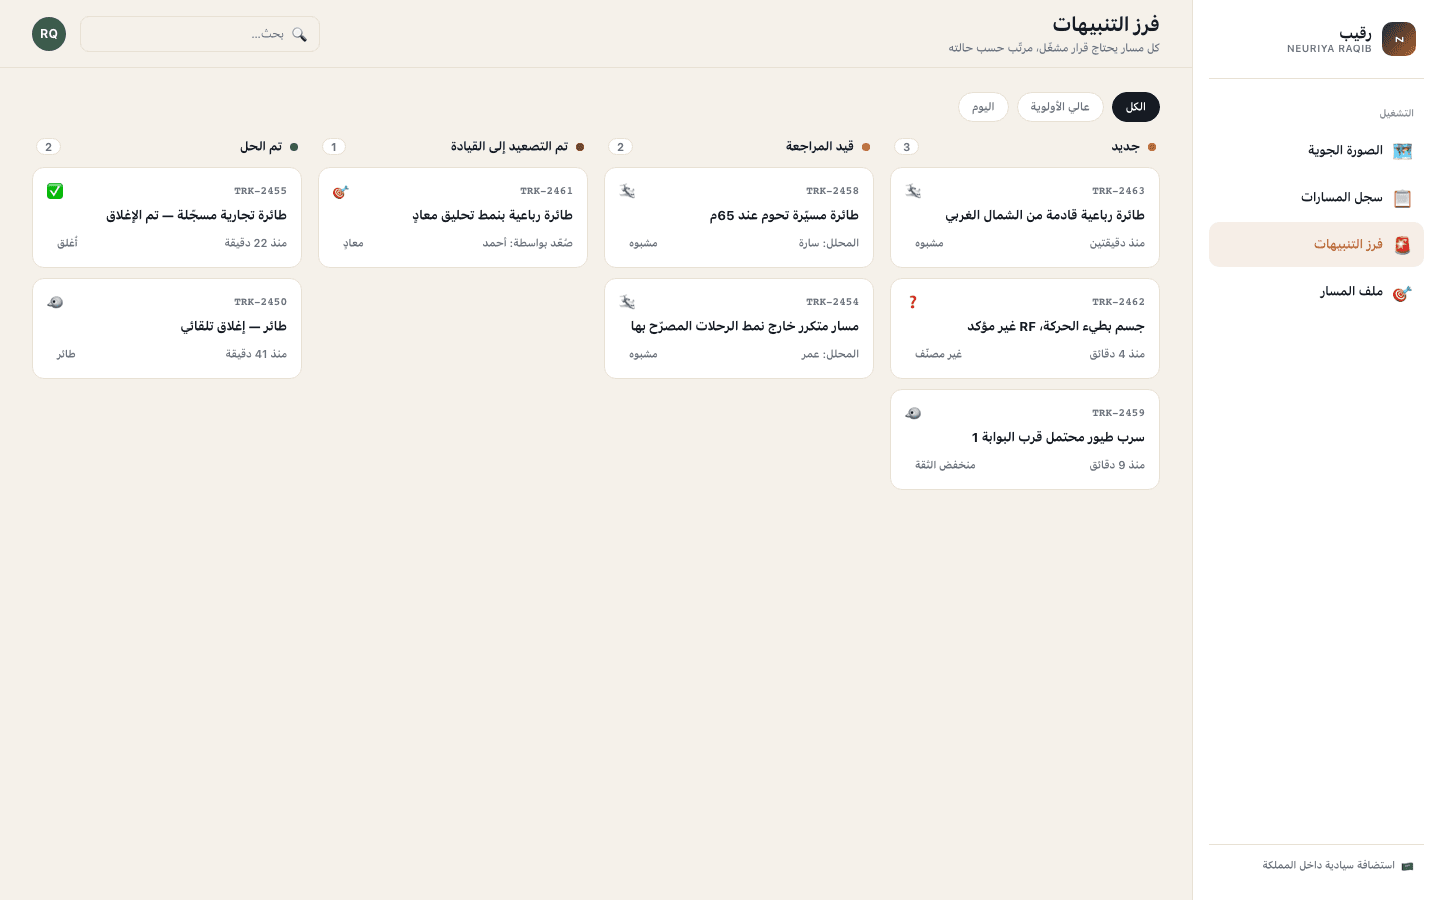This screenshot has height=900, width=1440.
Task: Click the aircraft icon on TRK-2463 card
Action: [913, 191]
